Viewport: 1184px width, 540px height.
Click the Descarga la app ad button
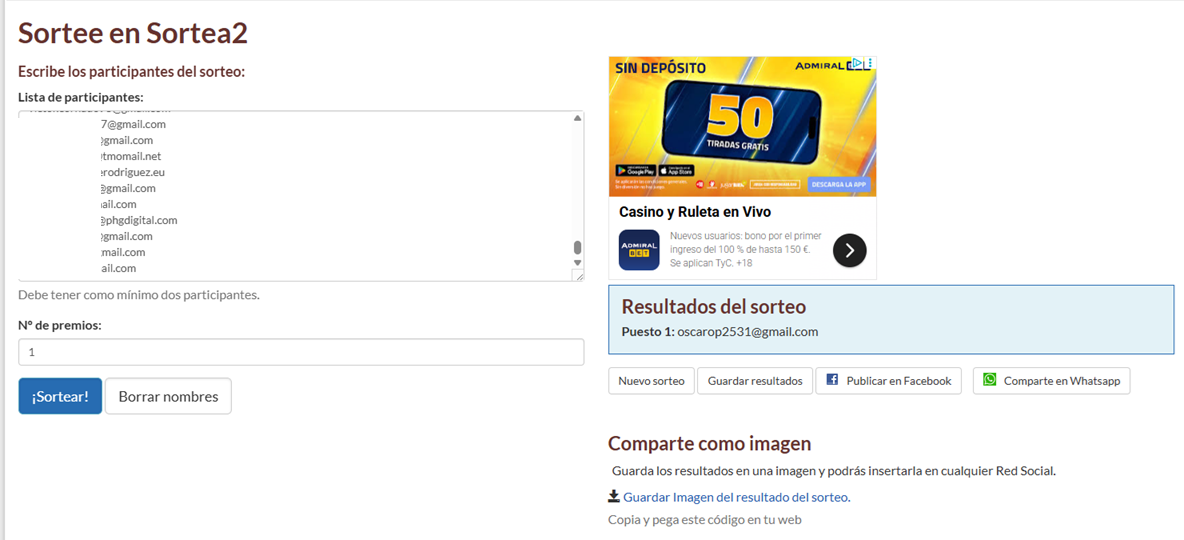coord(840,184)
